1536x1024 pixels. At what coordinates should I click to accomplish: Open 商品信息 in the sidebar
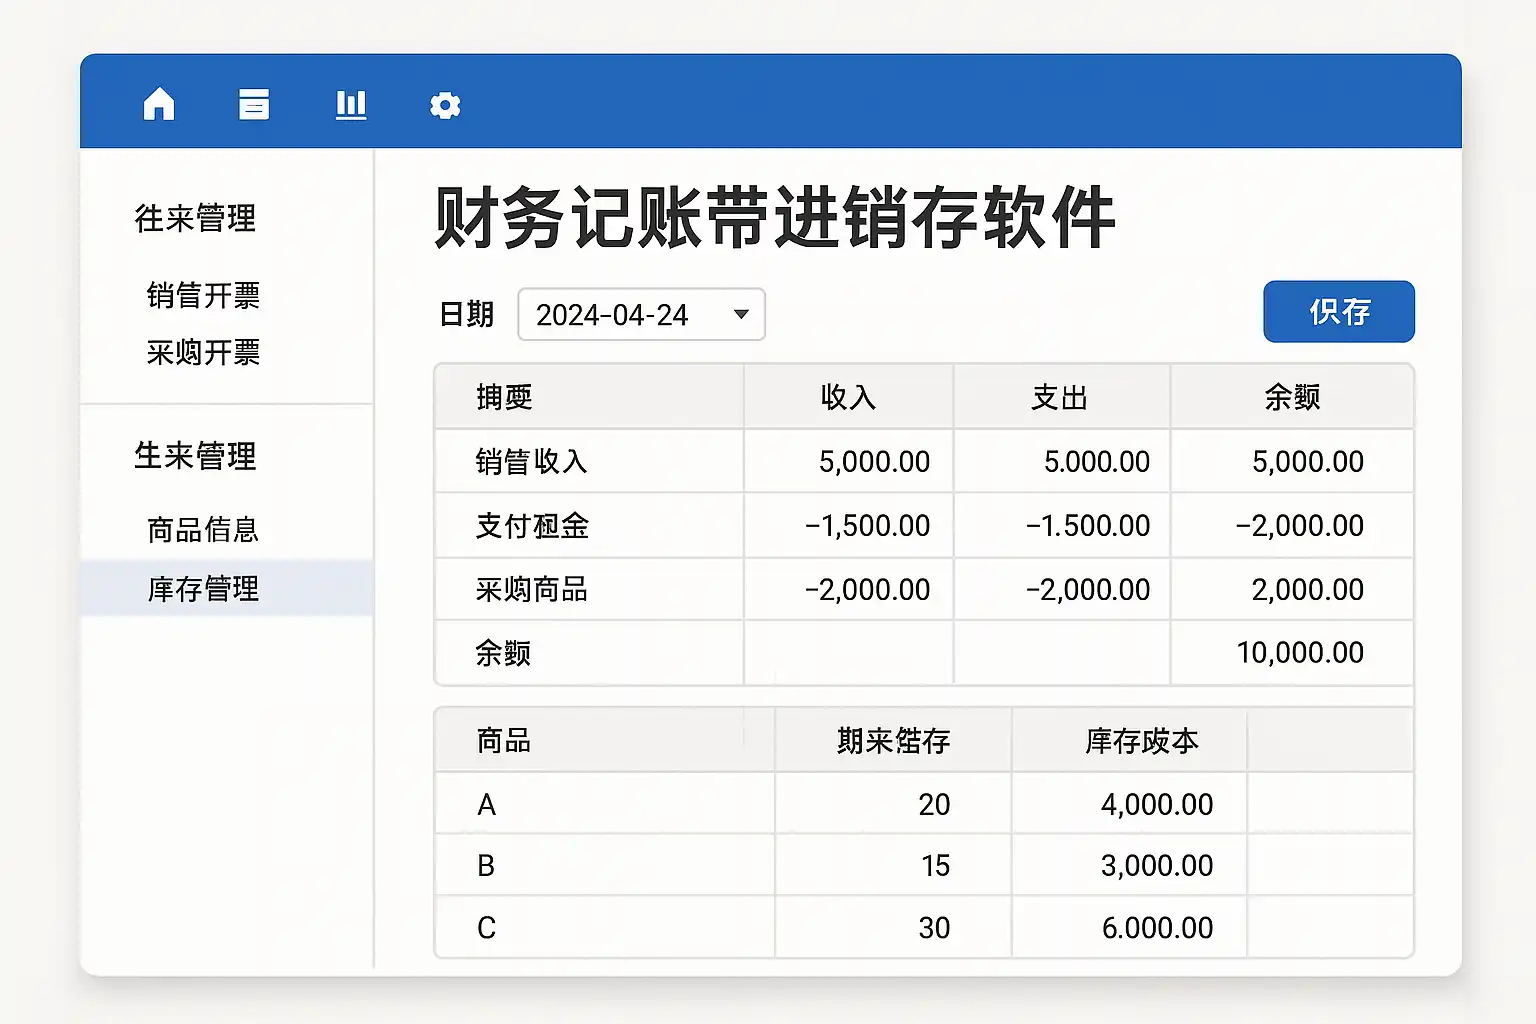[203, 529]
